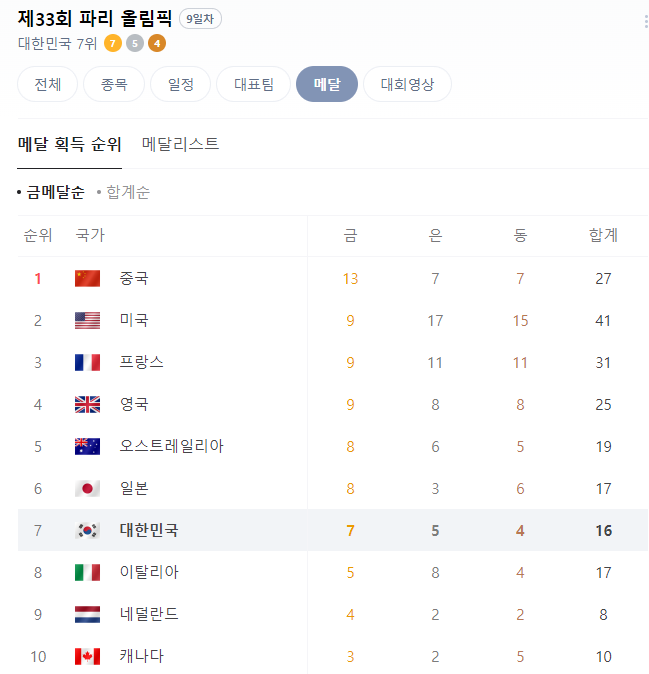The image size is (649, 674).
Task: Click the United States flag icon
Action: (x=87, y=321)
